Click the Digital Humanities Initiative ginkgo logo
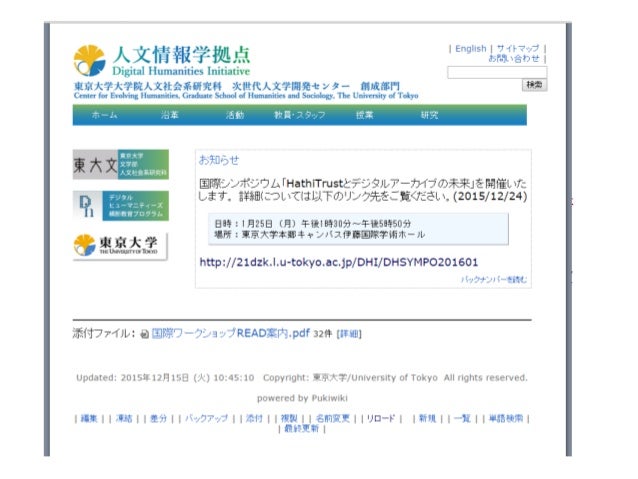 pos(90,60)
